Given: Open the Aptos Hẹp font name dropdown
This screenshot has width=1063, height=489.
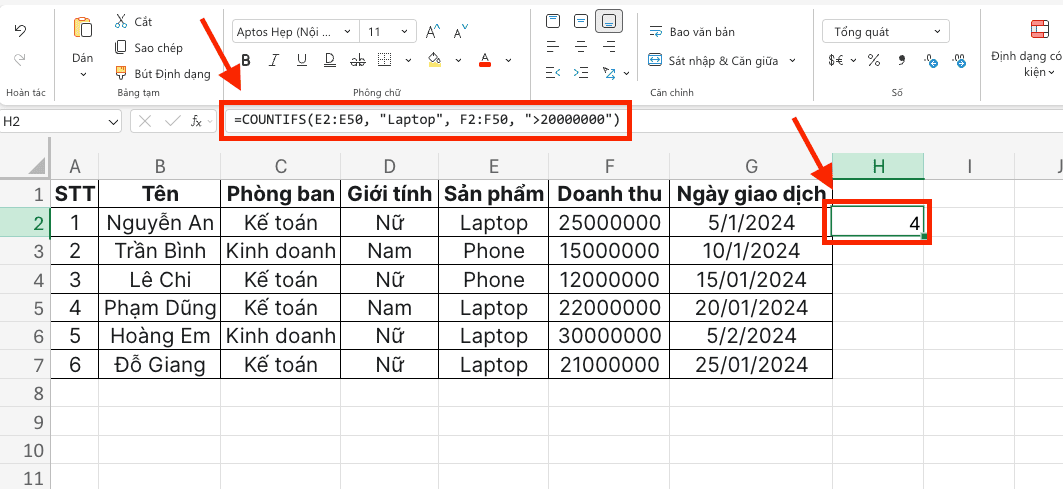Looking at the screenshot, I should pos(347,31).
